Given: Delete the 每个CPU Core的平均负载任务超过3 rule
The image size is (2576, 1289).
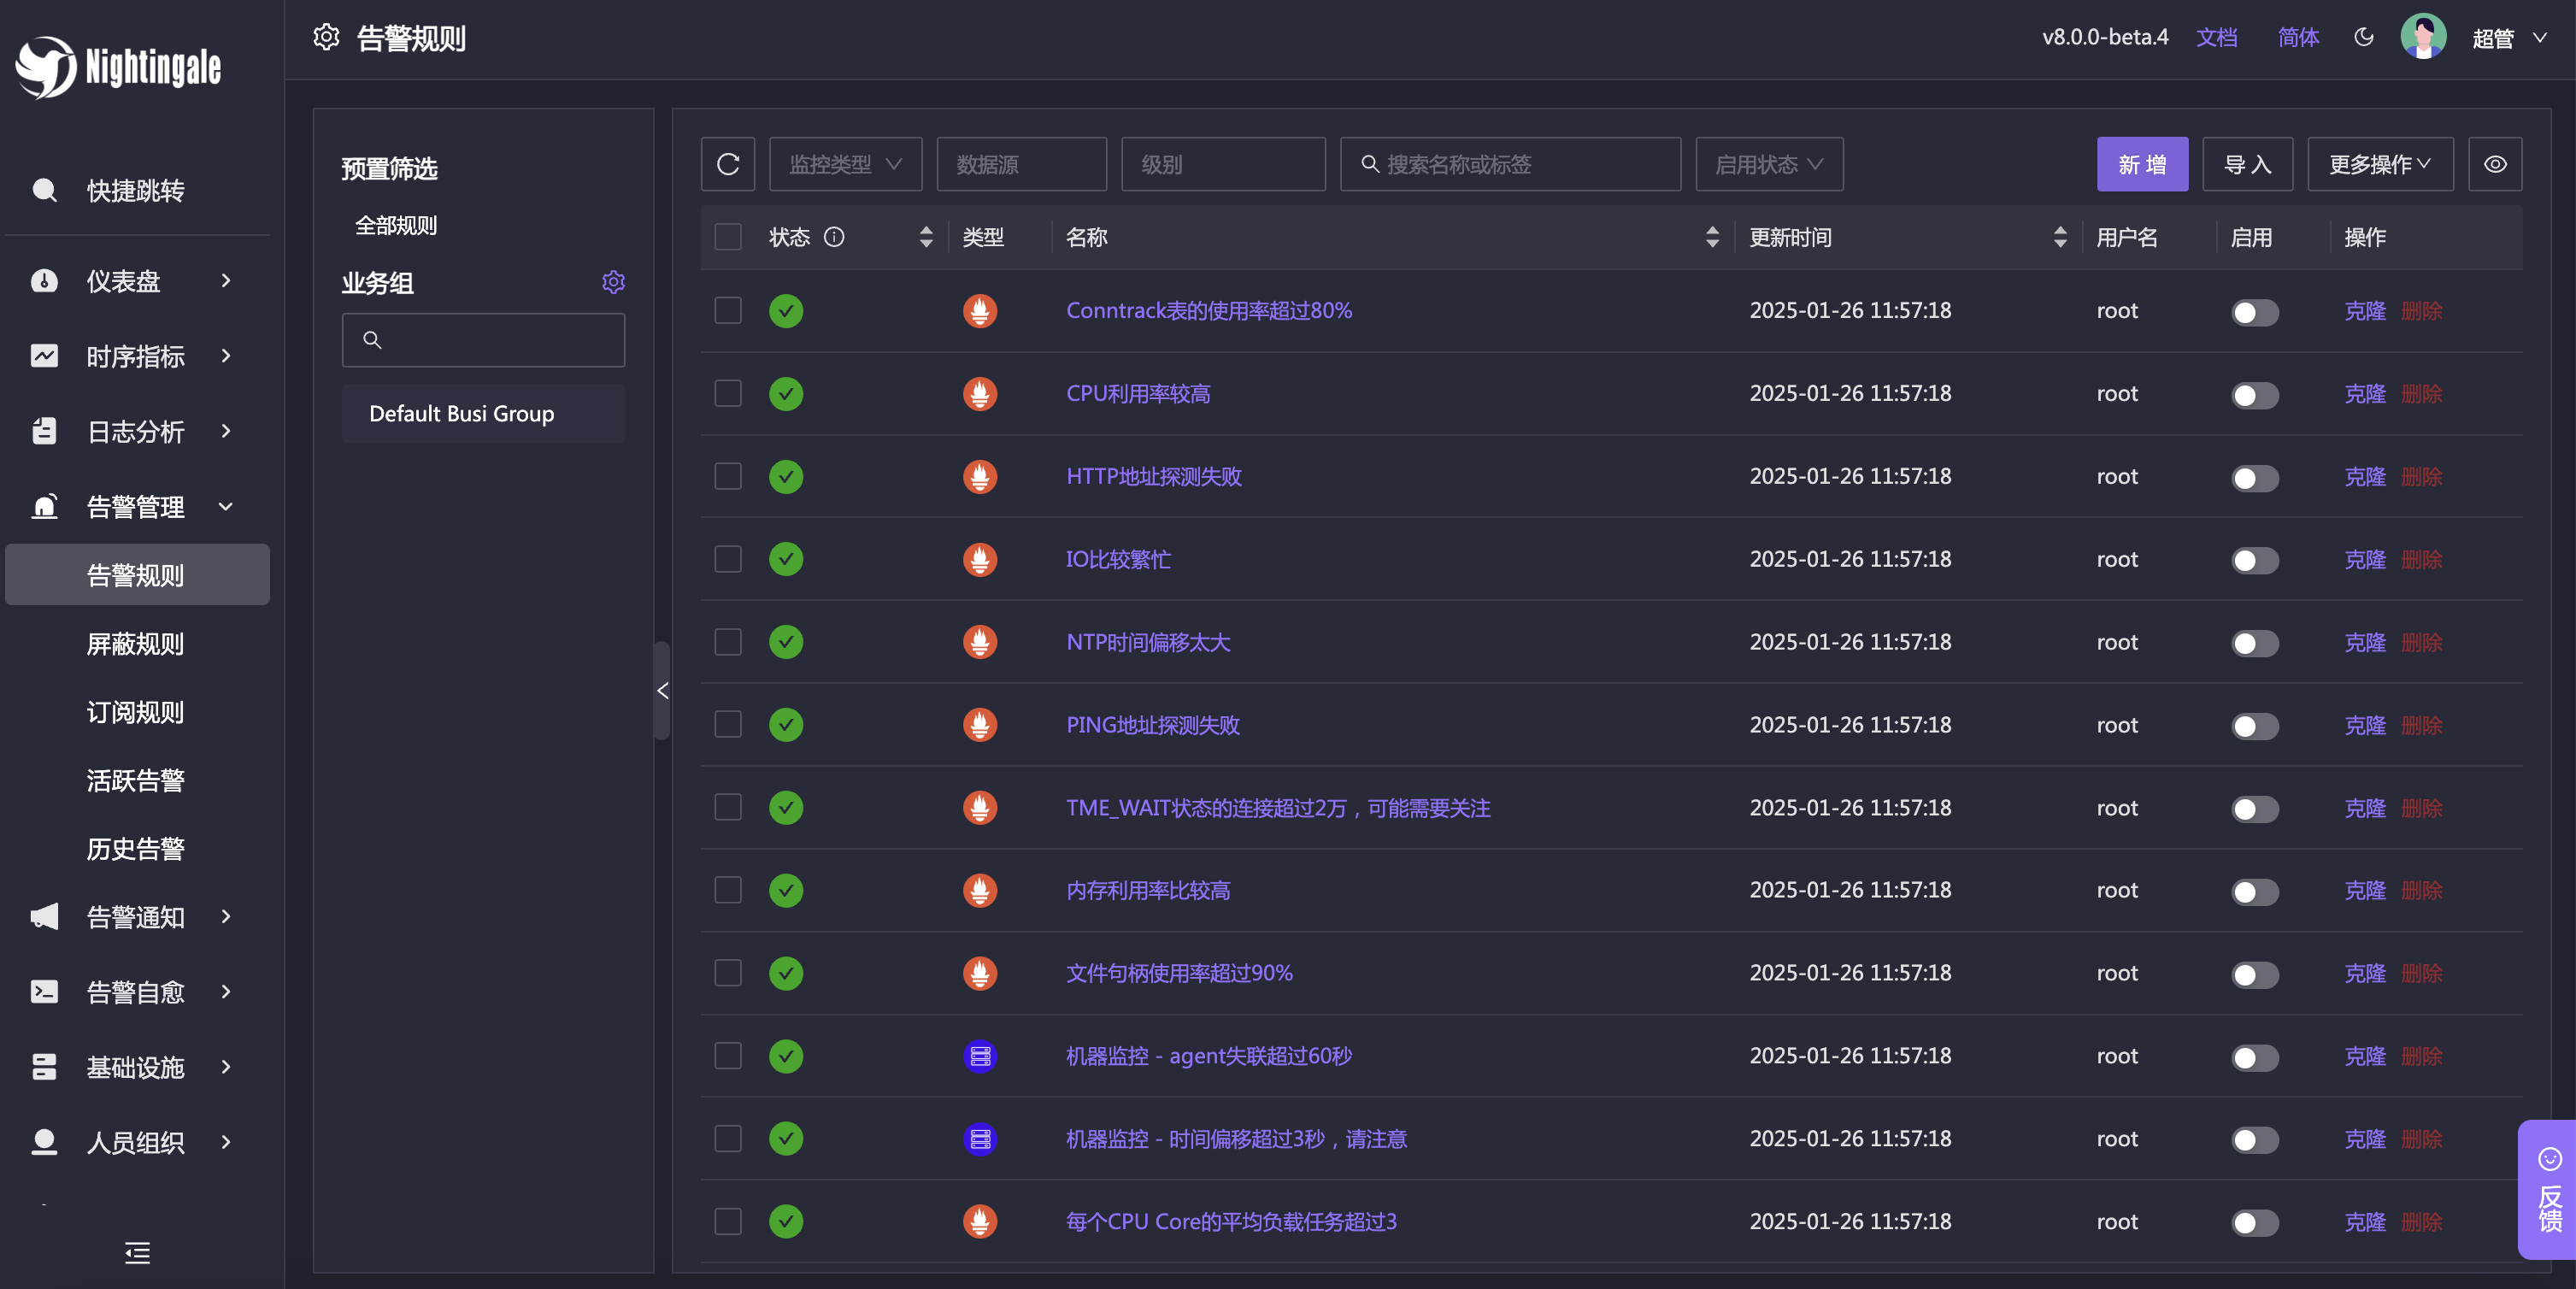Looking at the screenshot, I should point(2421,1222).
